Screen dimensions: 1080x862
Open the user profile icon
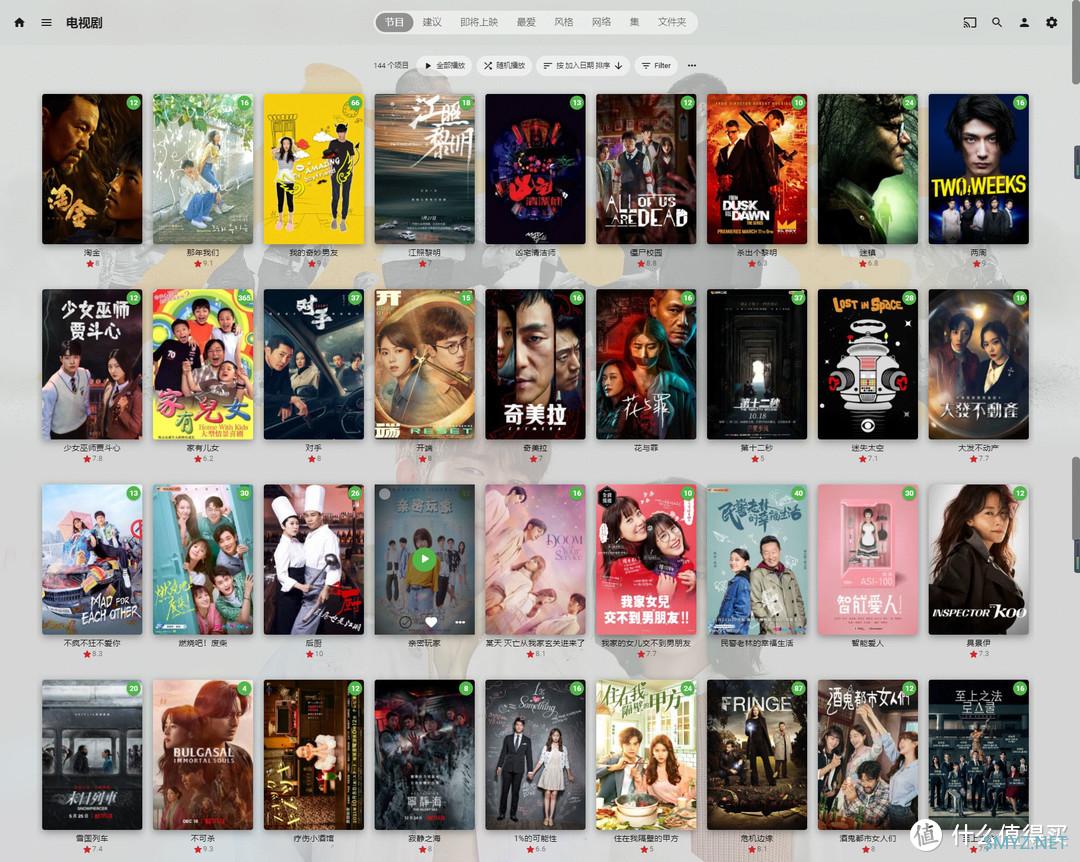1024,23
